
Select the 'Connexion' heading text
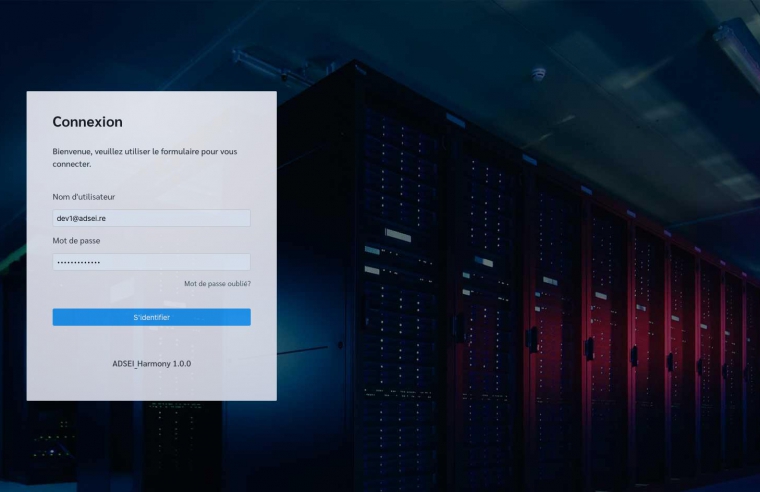click(x=87, y=122)
